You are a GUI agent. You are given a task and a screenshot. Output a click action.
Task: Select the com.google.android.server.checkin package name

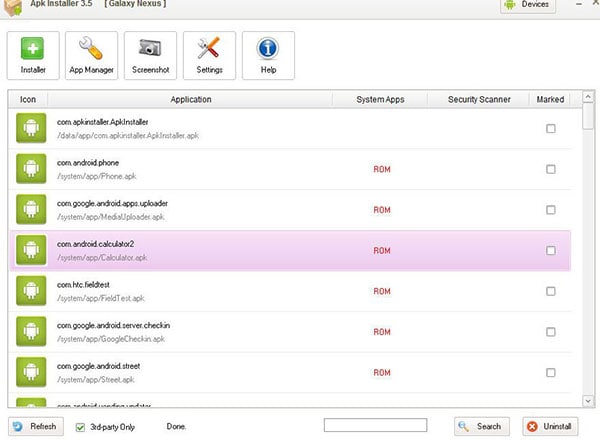pyautogui.click(x=114, y=326)
